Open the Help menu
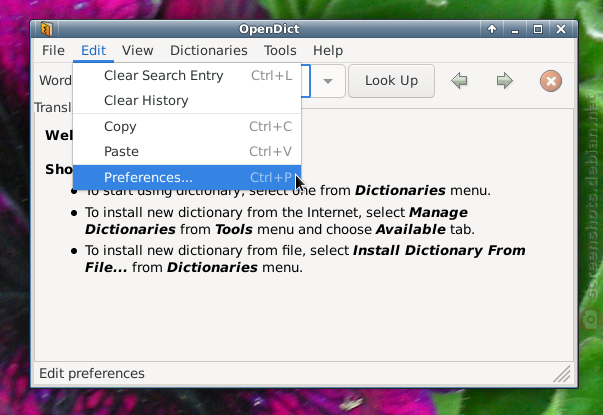This screenshot has height=415, width=603. (x=328, y=50)
